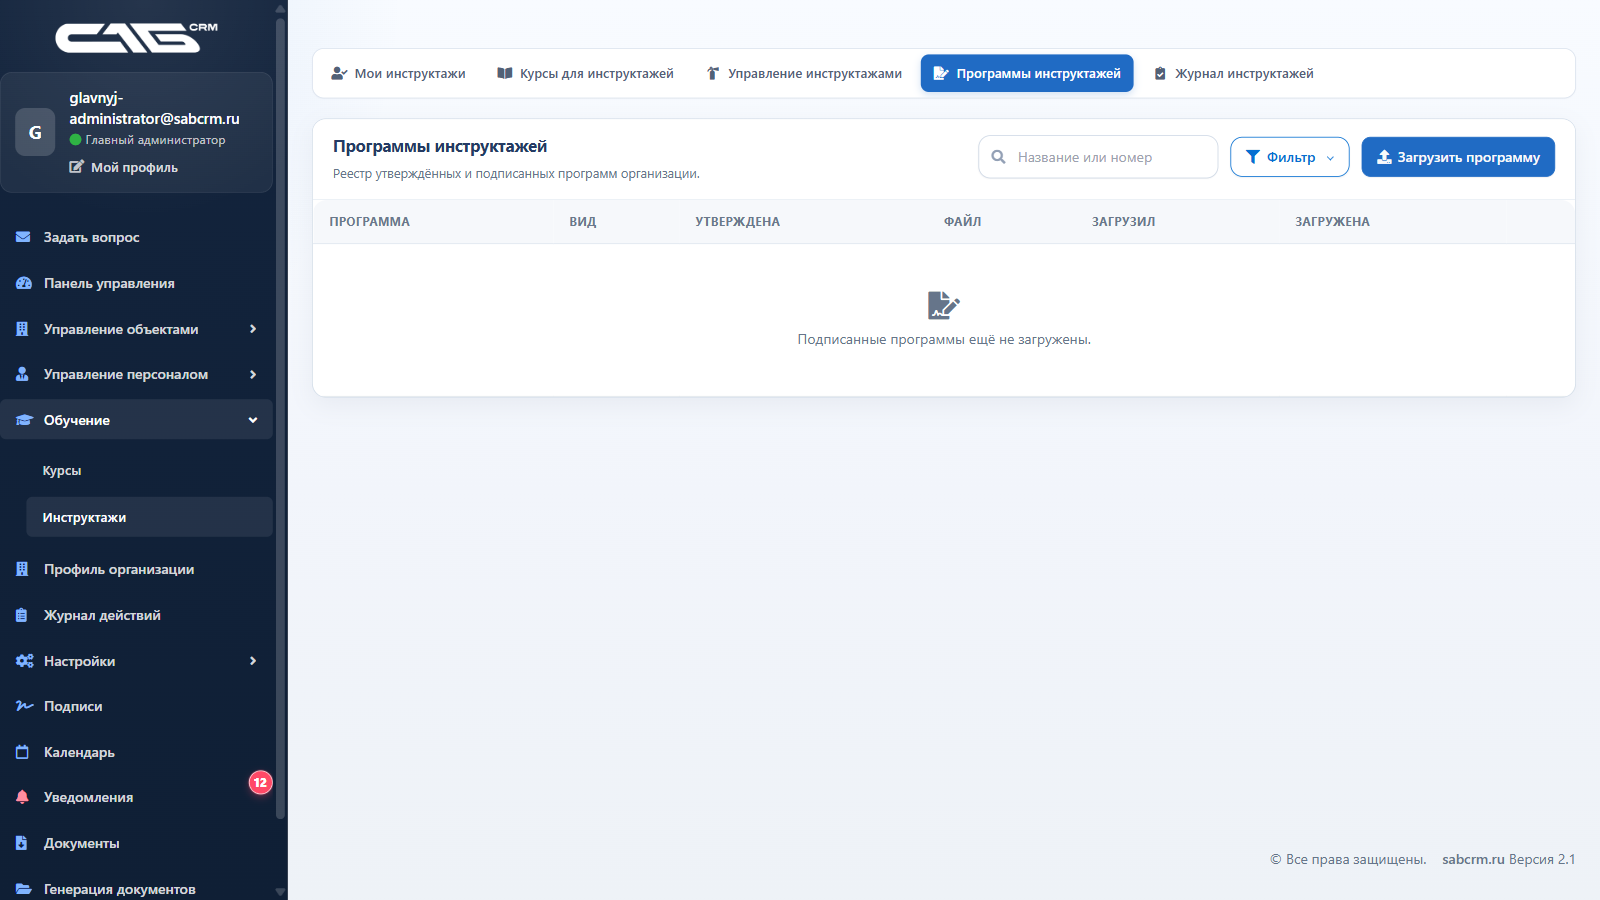This screenshot has width=1600, height=900.
Task: Click gears icon beside Настройки
Action: click(x=24, y=661)
